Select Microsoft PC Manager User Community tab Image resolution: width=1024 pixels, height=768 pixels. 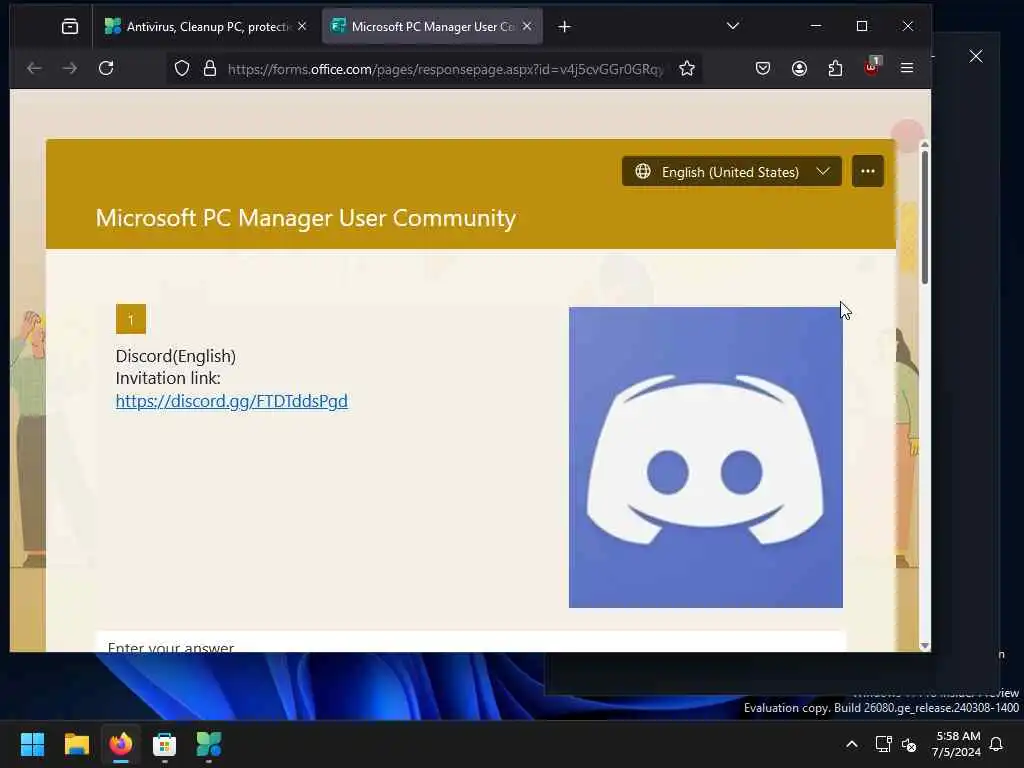coord(432,26)
